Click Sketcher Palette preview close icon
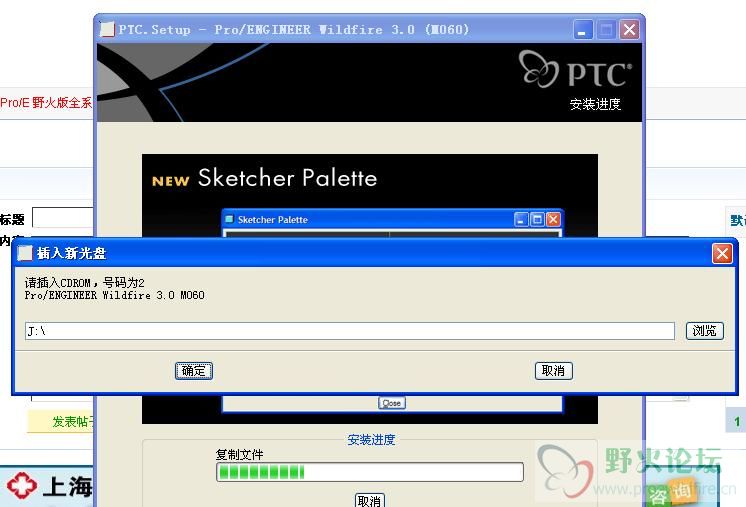746x507 pixels. 553,219
